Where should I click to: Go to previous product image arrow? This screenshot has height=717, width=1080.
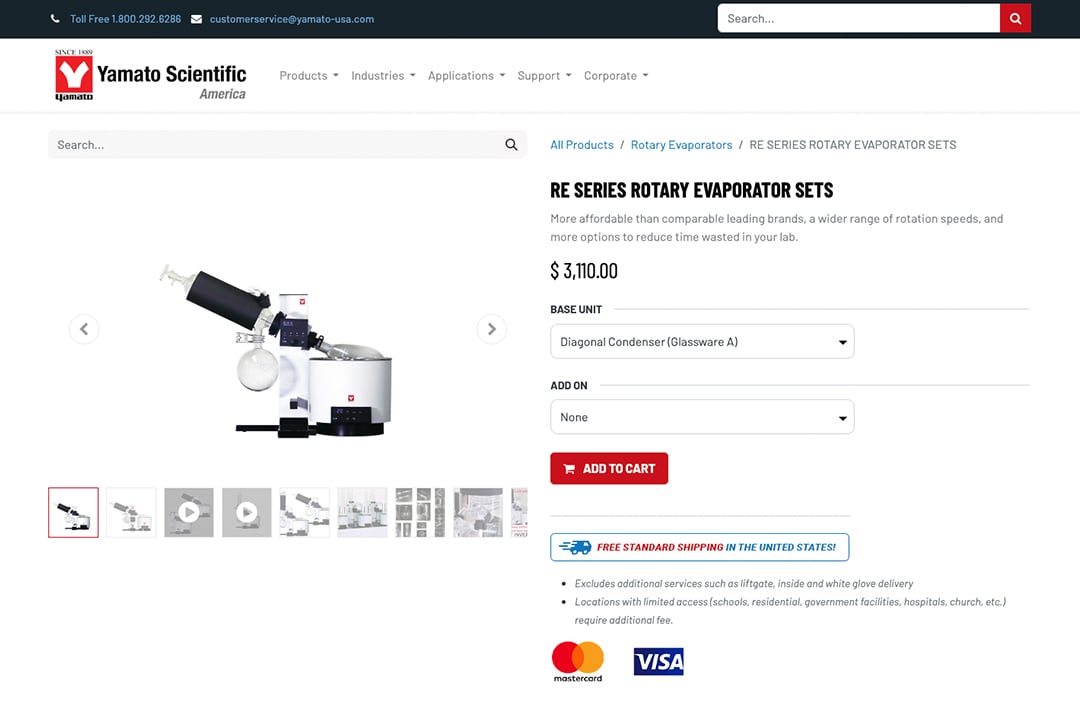[x=84, y=329]
